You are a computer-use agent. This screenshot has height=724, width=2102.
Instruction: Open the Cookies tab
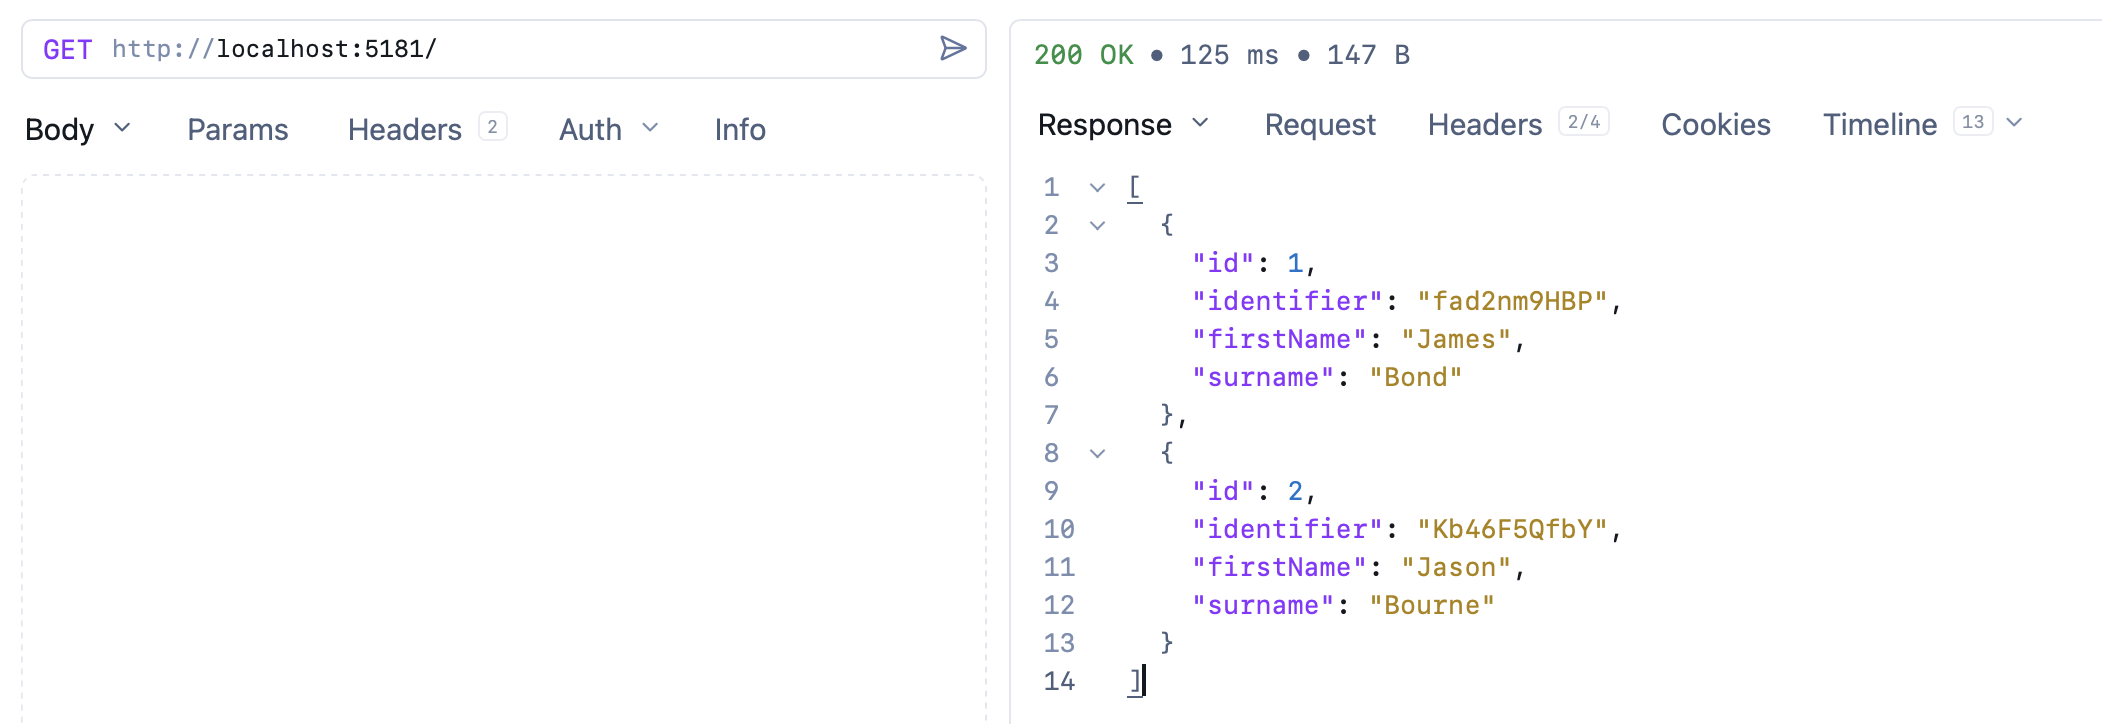tap(1715, 124)
